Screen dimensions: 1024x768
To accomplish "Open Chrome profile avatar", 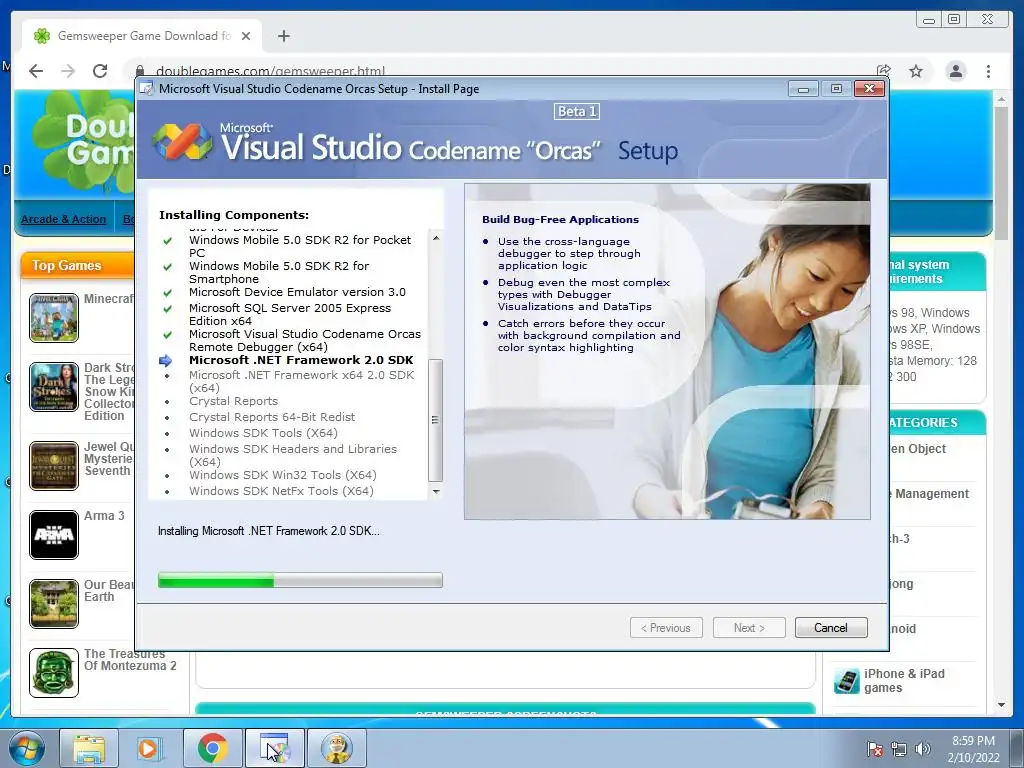I will (x=955, y=71).
